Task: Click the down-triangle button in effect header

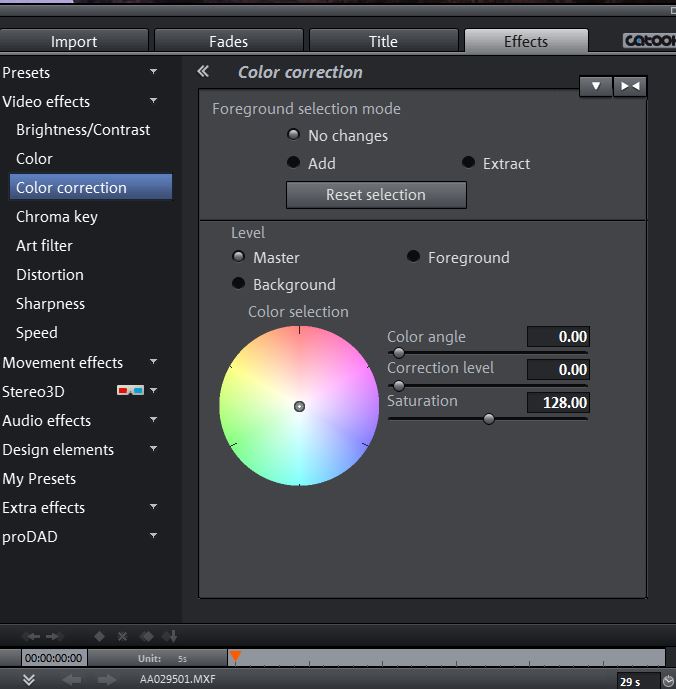Action: [x=596, y=86]
